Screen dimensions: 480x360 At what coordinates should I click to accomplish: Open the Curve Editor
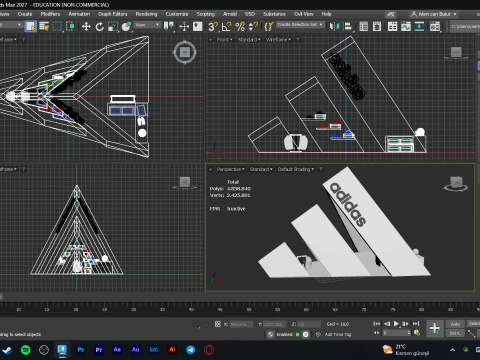[x=406, y=26]
